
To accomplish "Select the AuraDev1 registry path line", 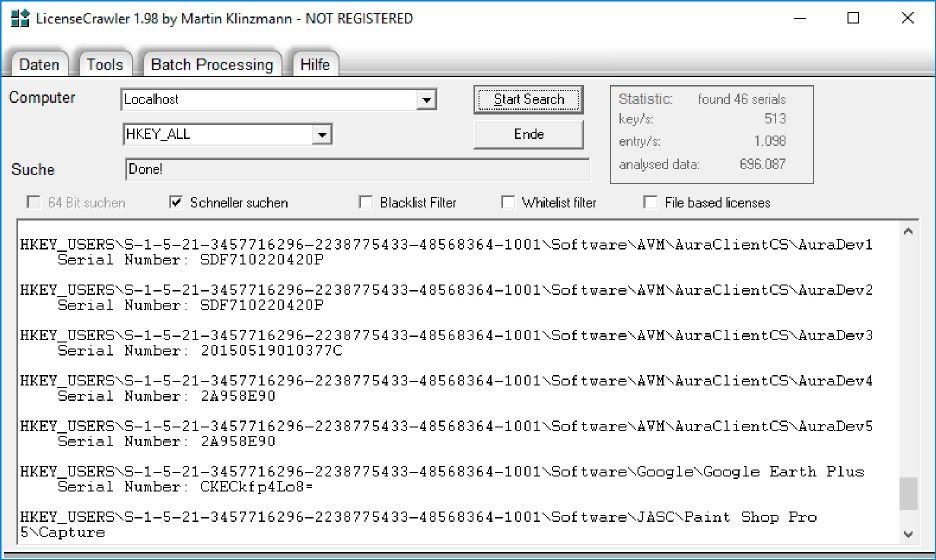I will click(x=446, y=244).
